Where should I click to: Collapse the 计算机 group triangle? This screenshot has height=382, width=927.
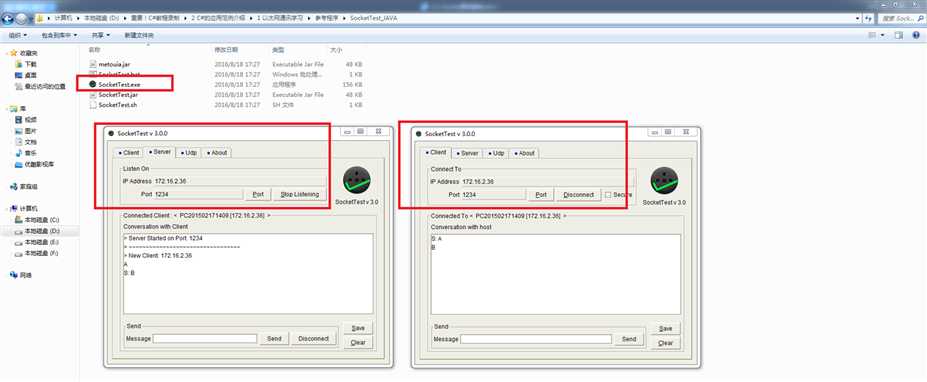tap(7, 209)
